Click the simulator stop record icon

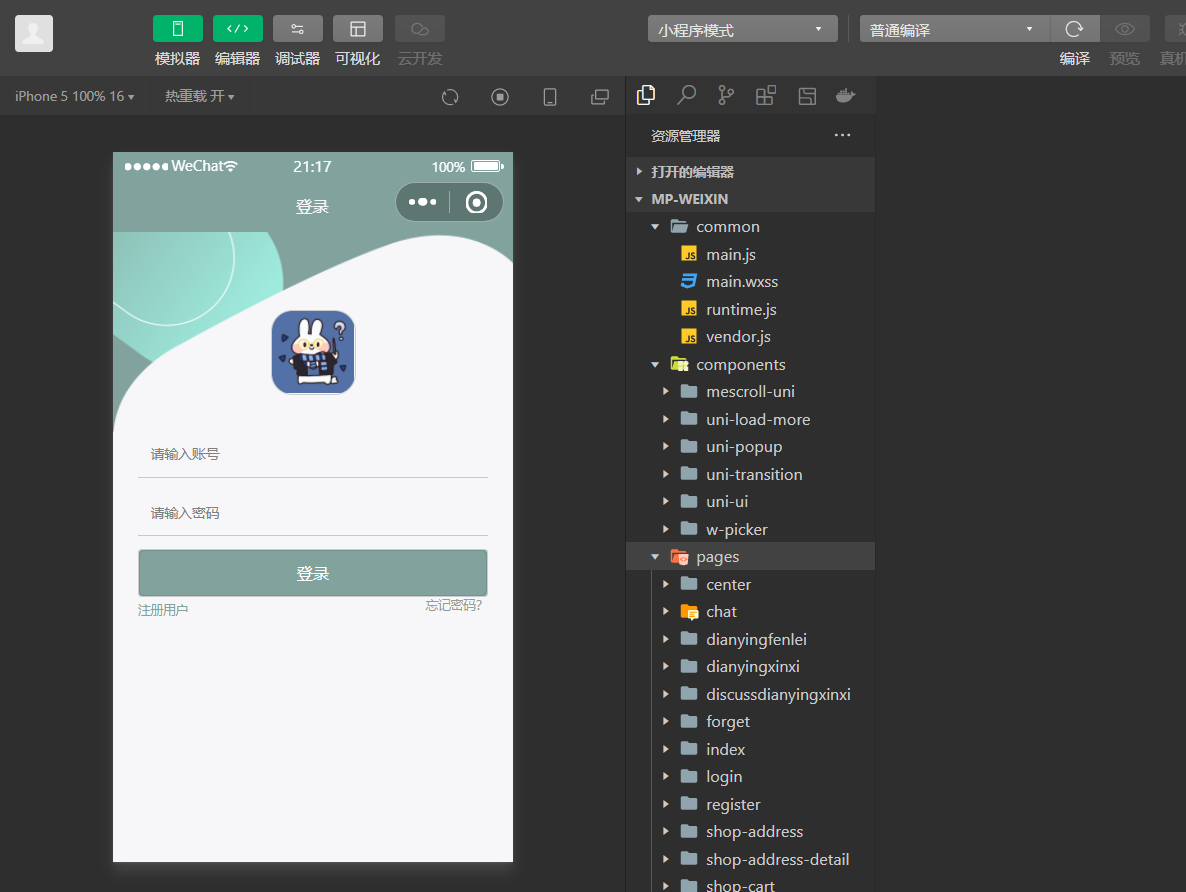(x=500, y=97)
